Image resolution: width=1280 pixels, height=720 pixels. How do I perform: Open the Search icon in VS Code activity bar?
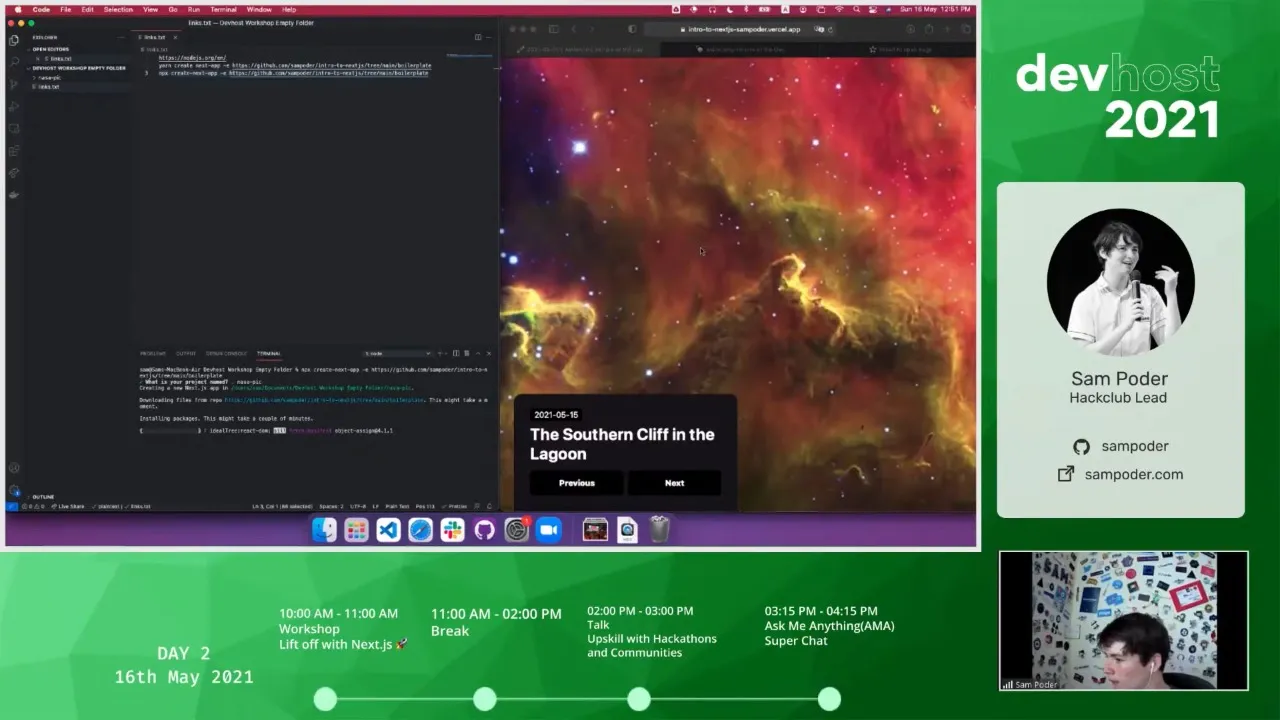click(x=14, y=62)
